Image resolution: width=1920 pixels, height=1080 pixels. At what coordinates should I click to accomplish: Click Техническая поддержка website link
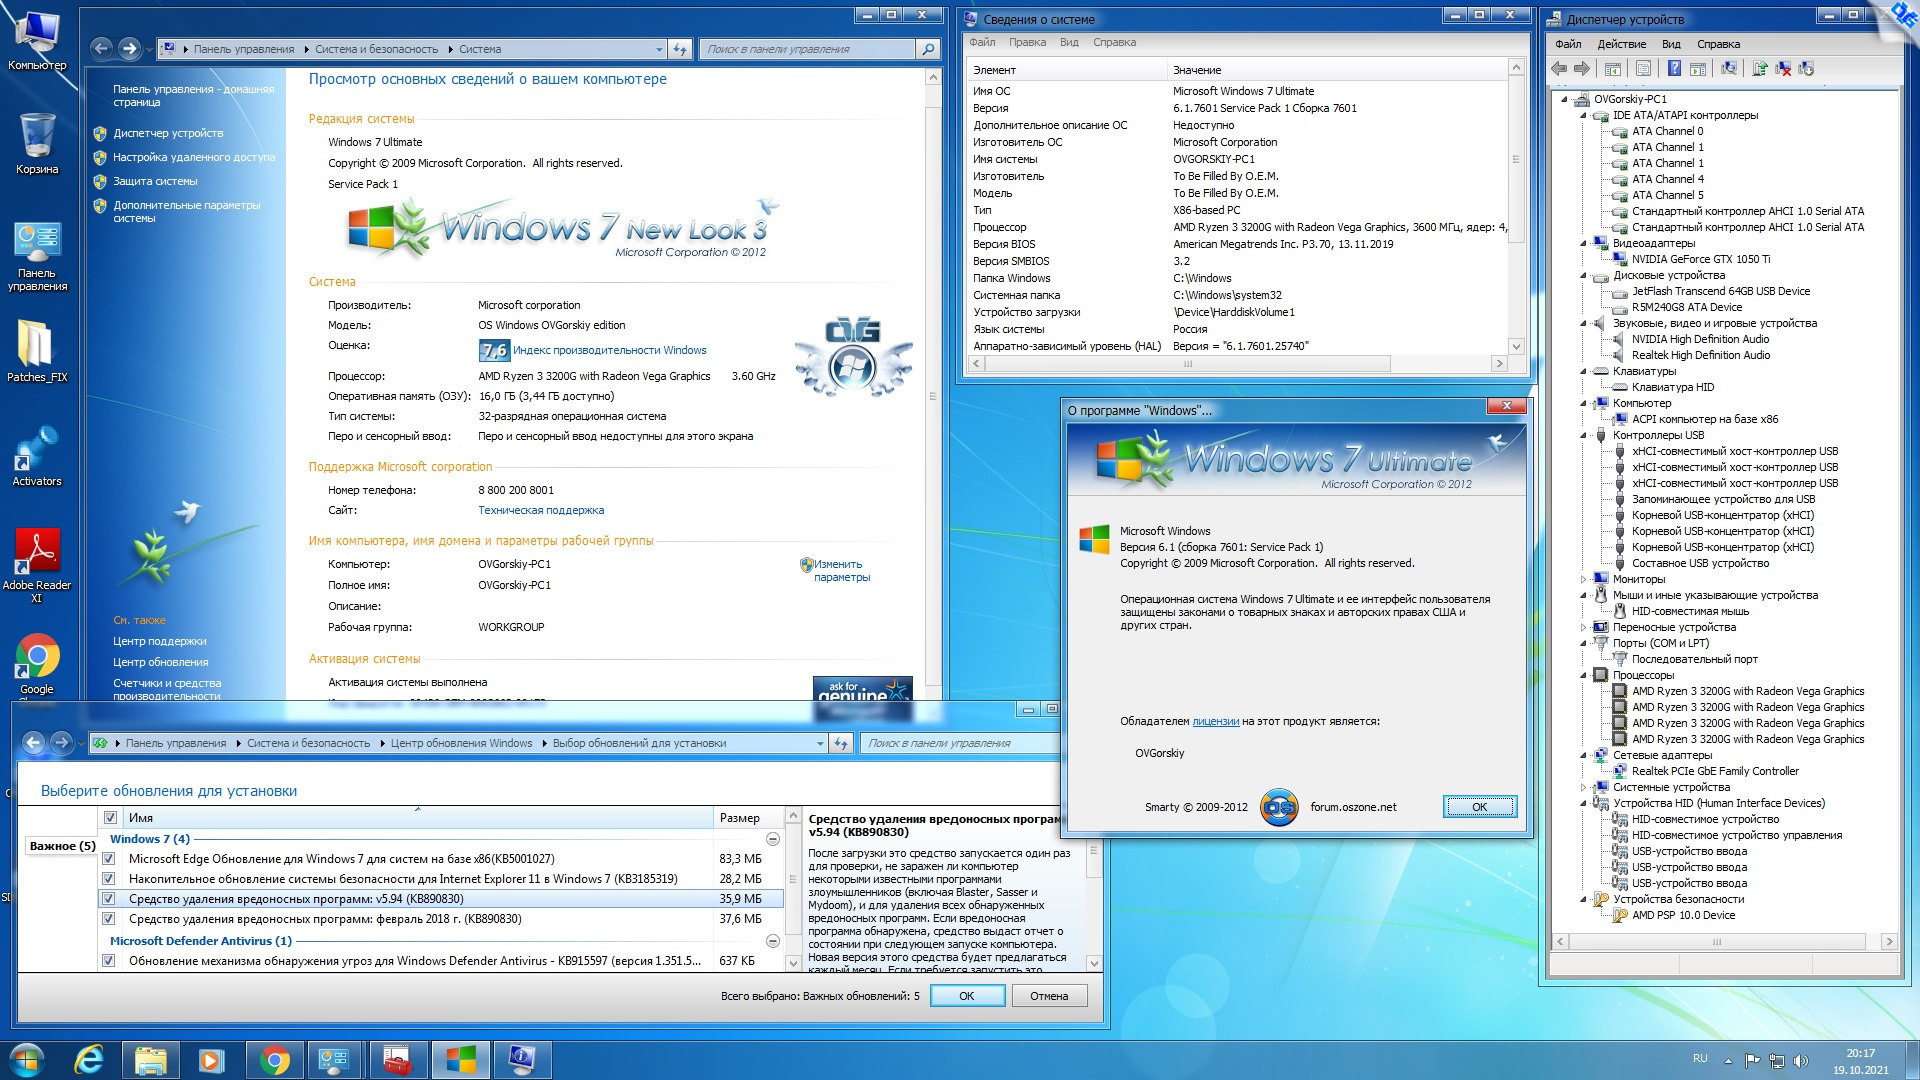coord(541,510)
